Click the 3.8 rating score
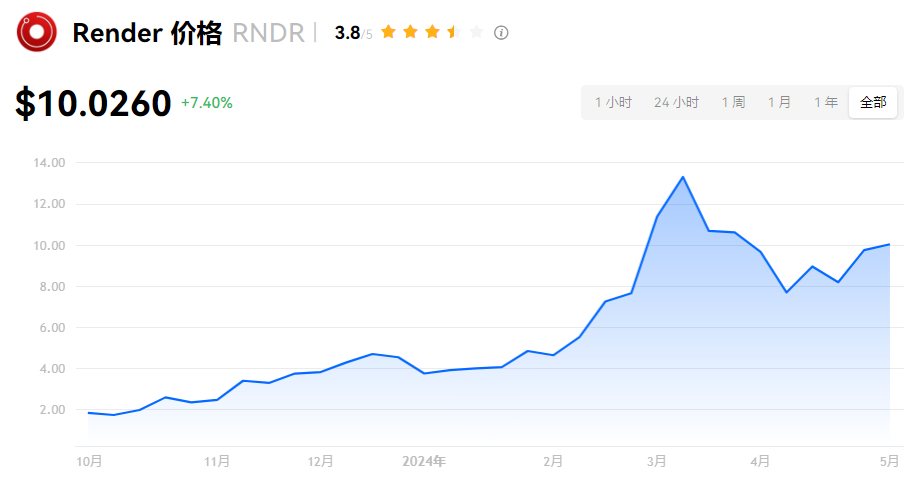 pyautogui.click(x=347, y=33)
